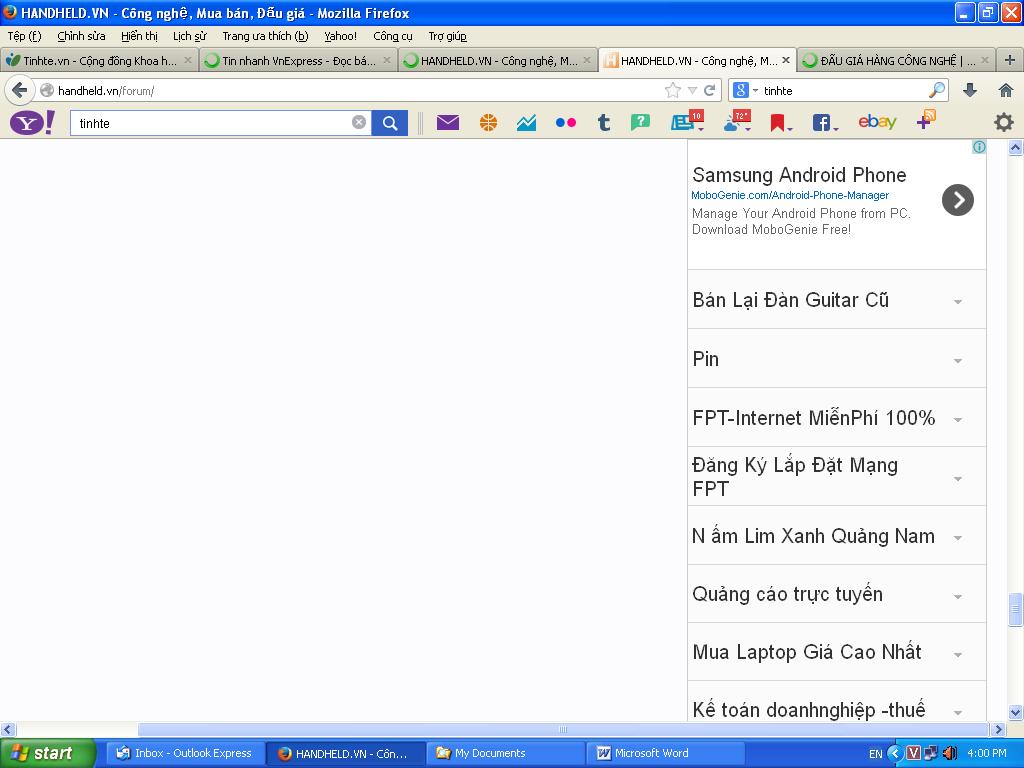This screenshot has width=1024, height=768.
Task: Open the Firefox downloads arrow
Action: tap(969, 90)
